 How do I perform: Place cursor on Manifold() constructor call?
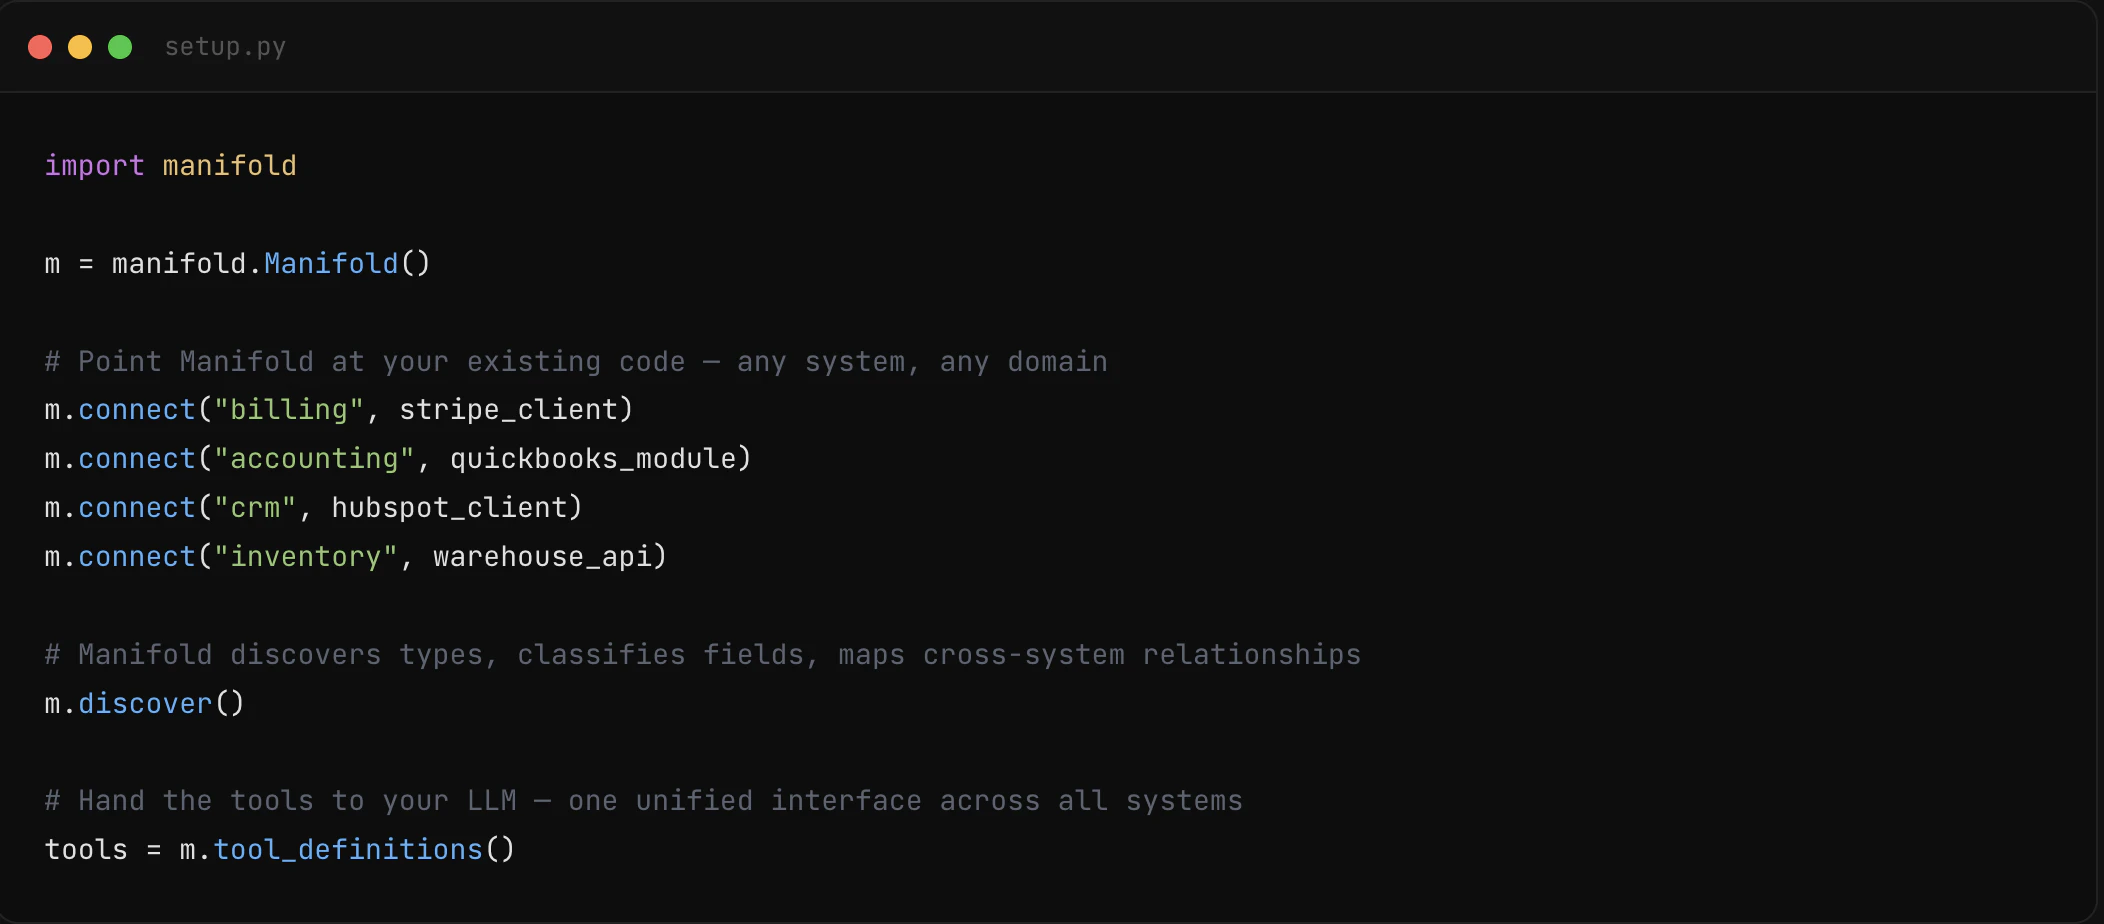click(346, 263)
